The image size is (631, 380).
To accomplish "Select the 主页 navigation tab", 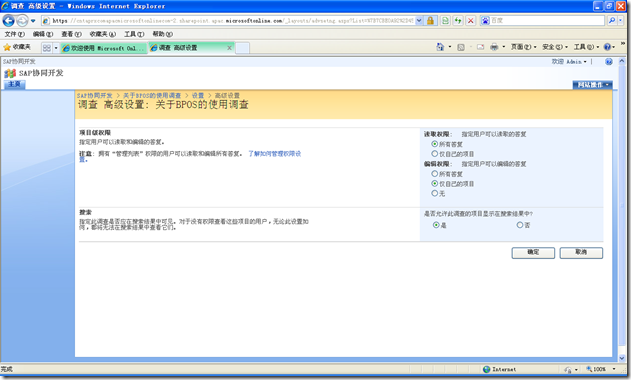I will click(x=14, y=84).
